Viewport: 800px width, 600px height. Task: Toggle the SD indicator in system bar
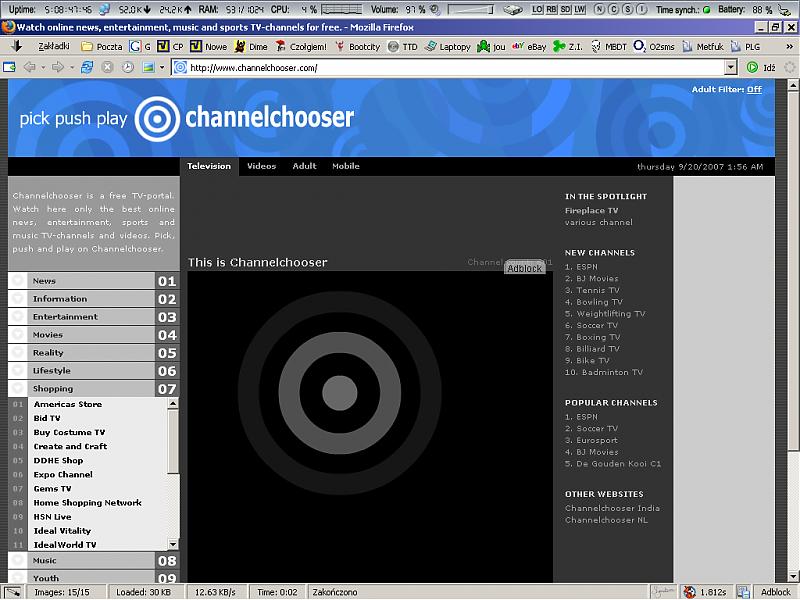pyautogui.click(x=566, y=9)
